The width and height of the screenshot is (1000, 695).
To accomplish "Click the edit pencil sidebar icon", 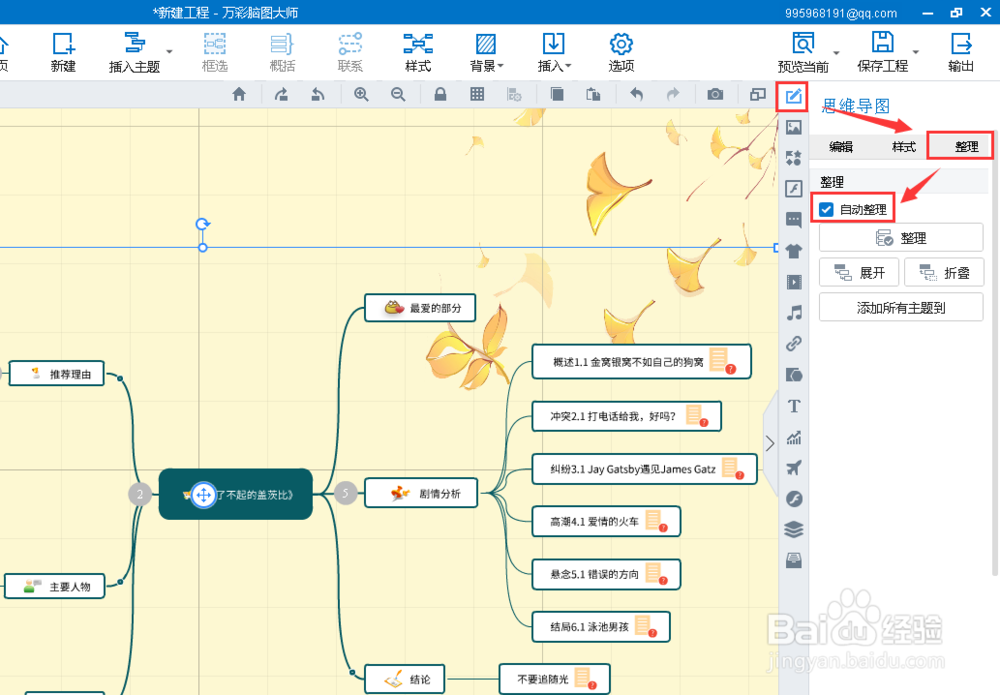I will (x=793, y=97).
